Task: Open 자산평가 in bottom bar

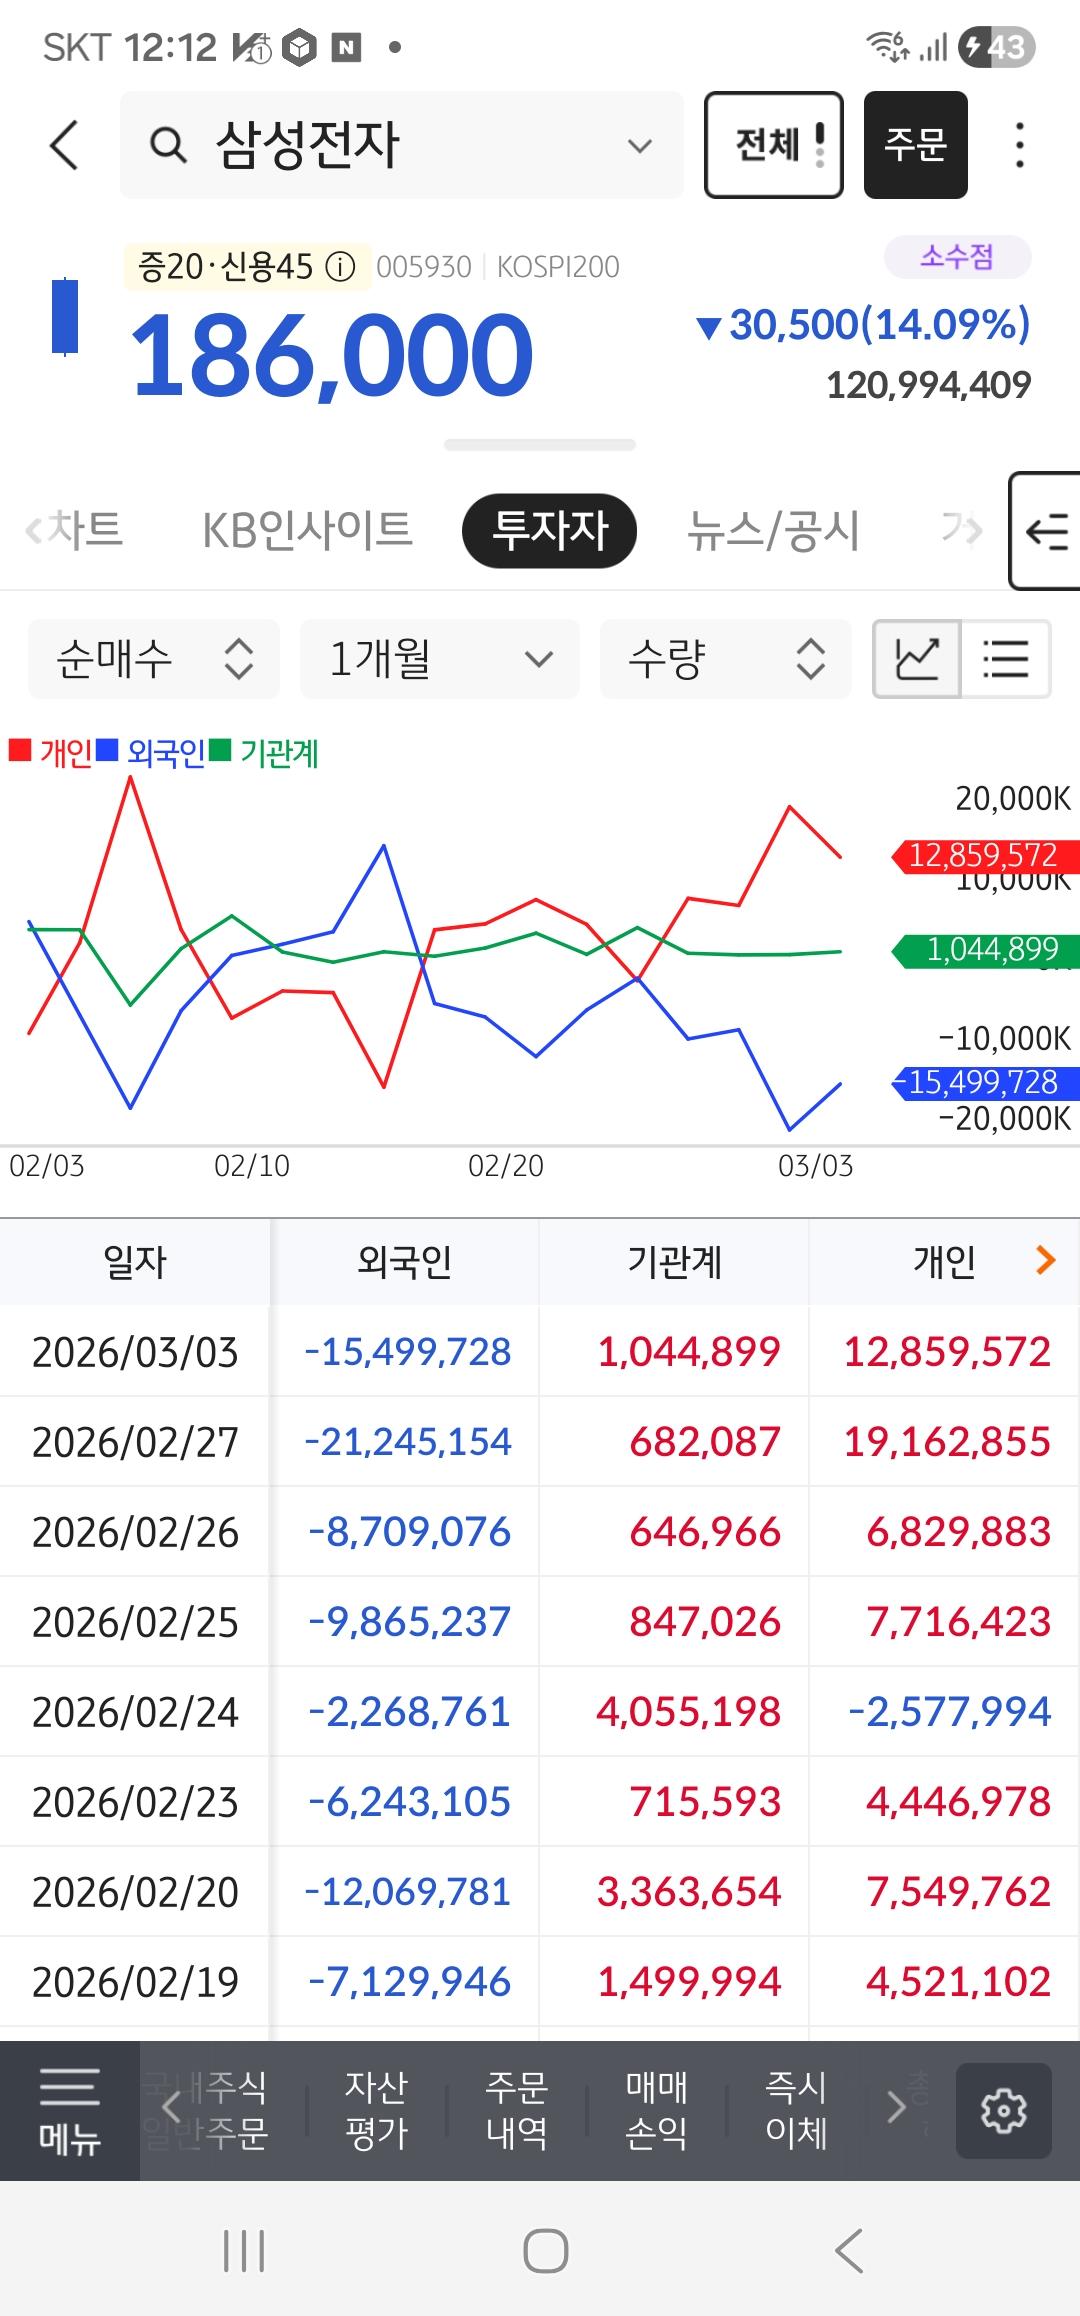Action: [376, 2110]
